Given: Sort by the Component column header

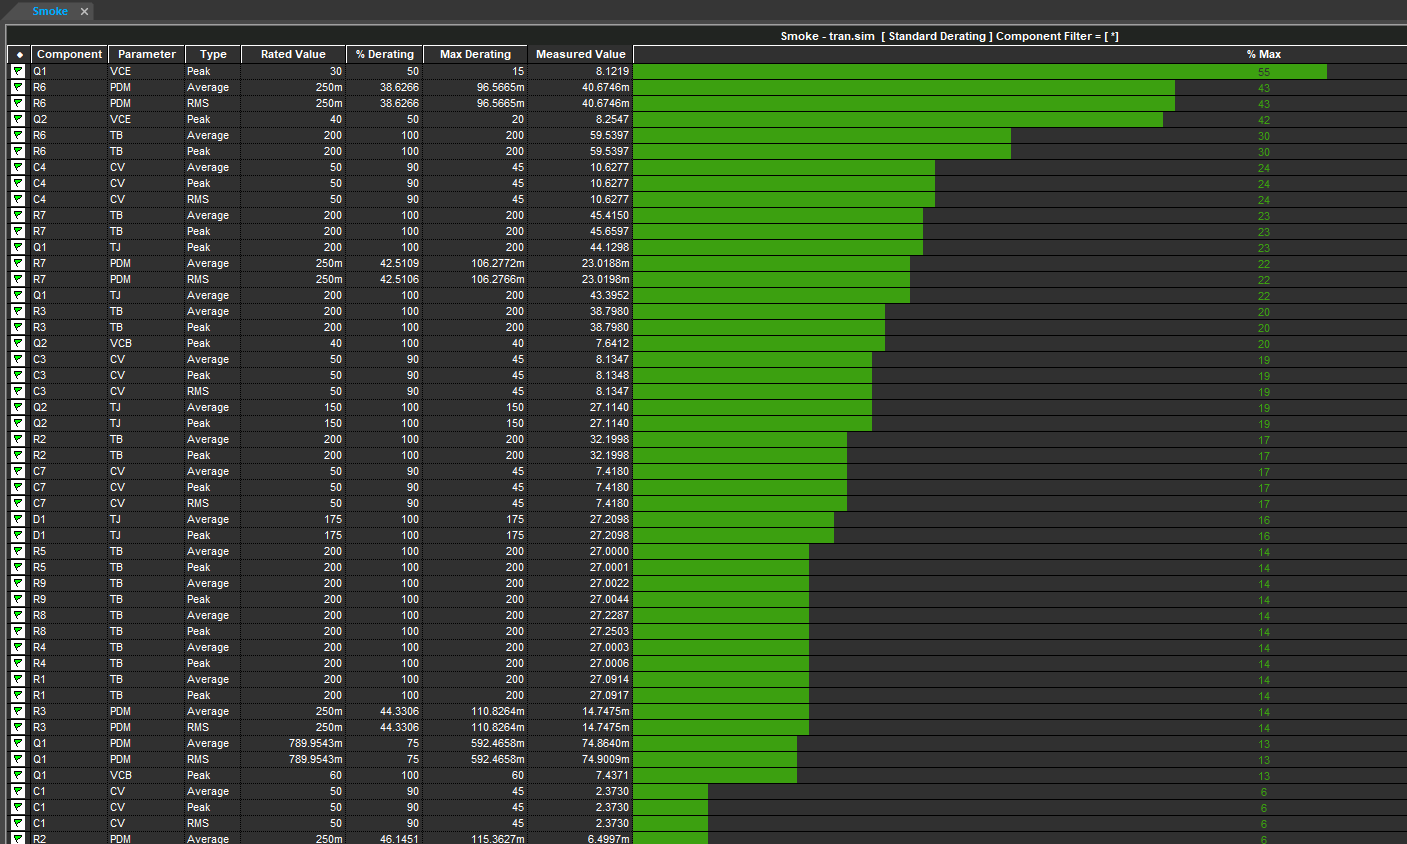Looking at the screenshot, I should [69, 54].
